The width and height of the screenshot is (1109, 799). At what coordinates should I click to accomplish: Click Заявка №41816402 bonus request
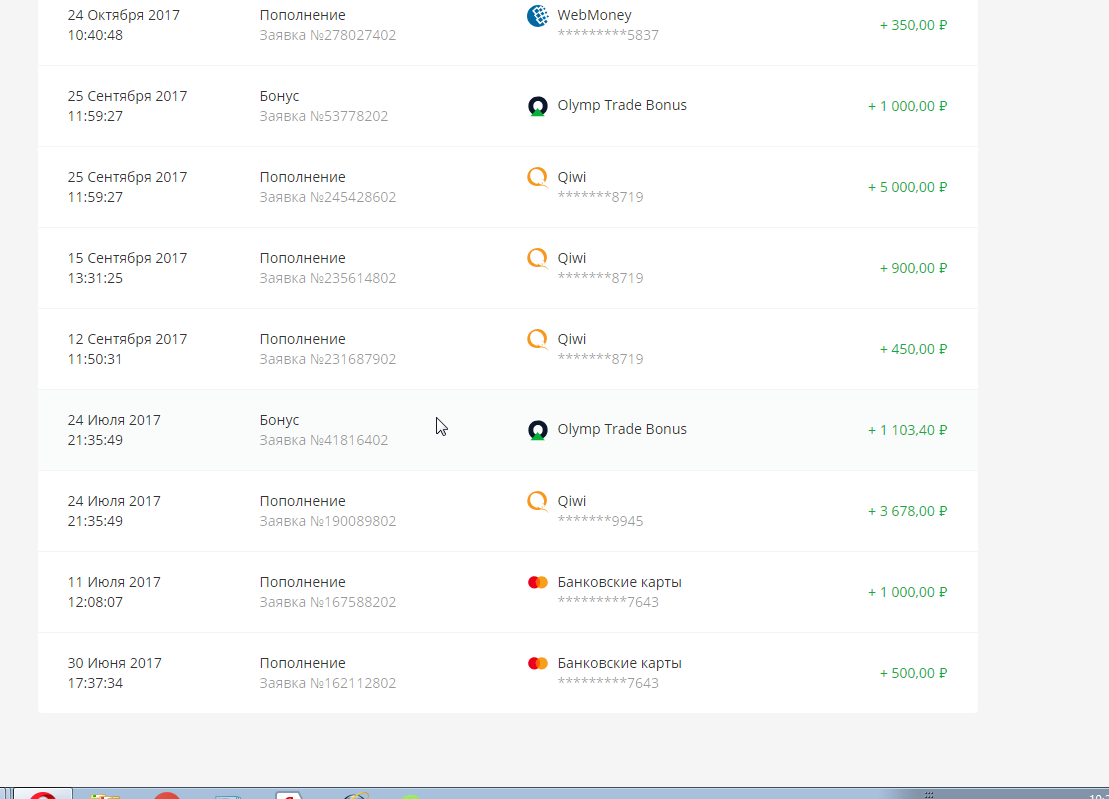pyautogui.click(x=324, y=441)
